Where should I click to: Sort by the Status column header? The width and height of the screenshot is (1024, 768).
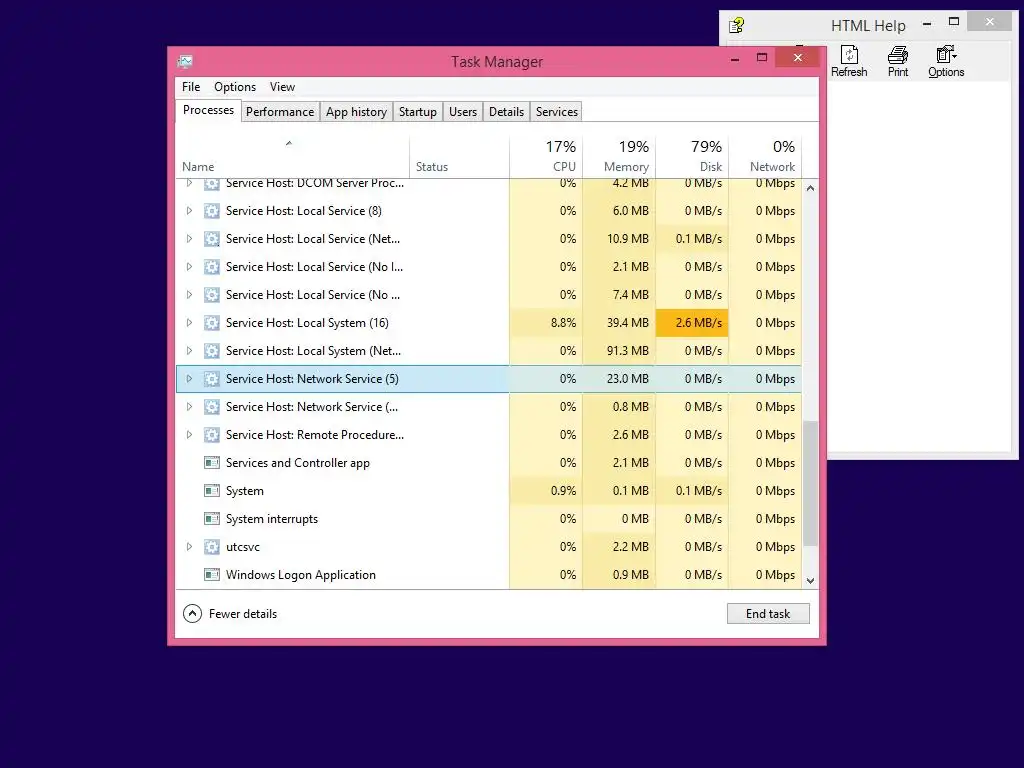460,157
